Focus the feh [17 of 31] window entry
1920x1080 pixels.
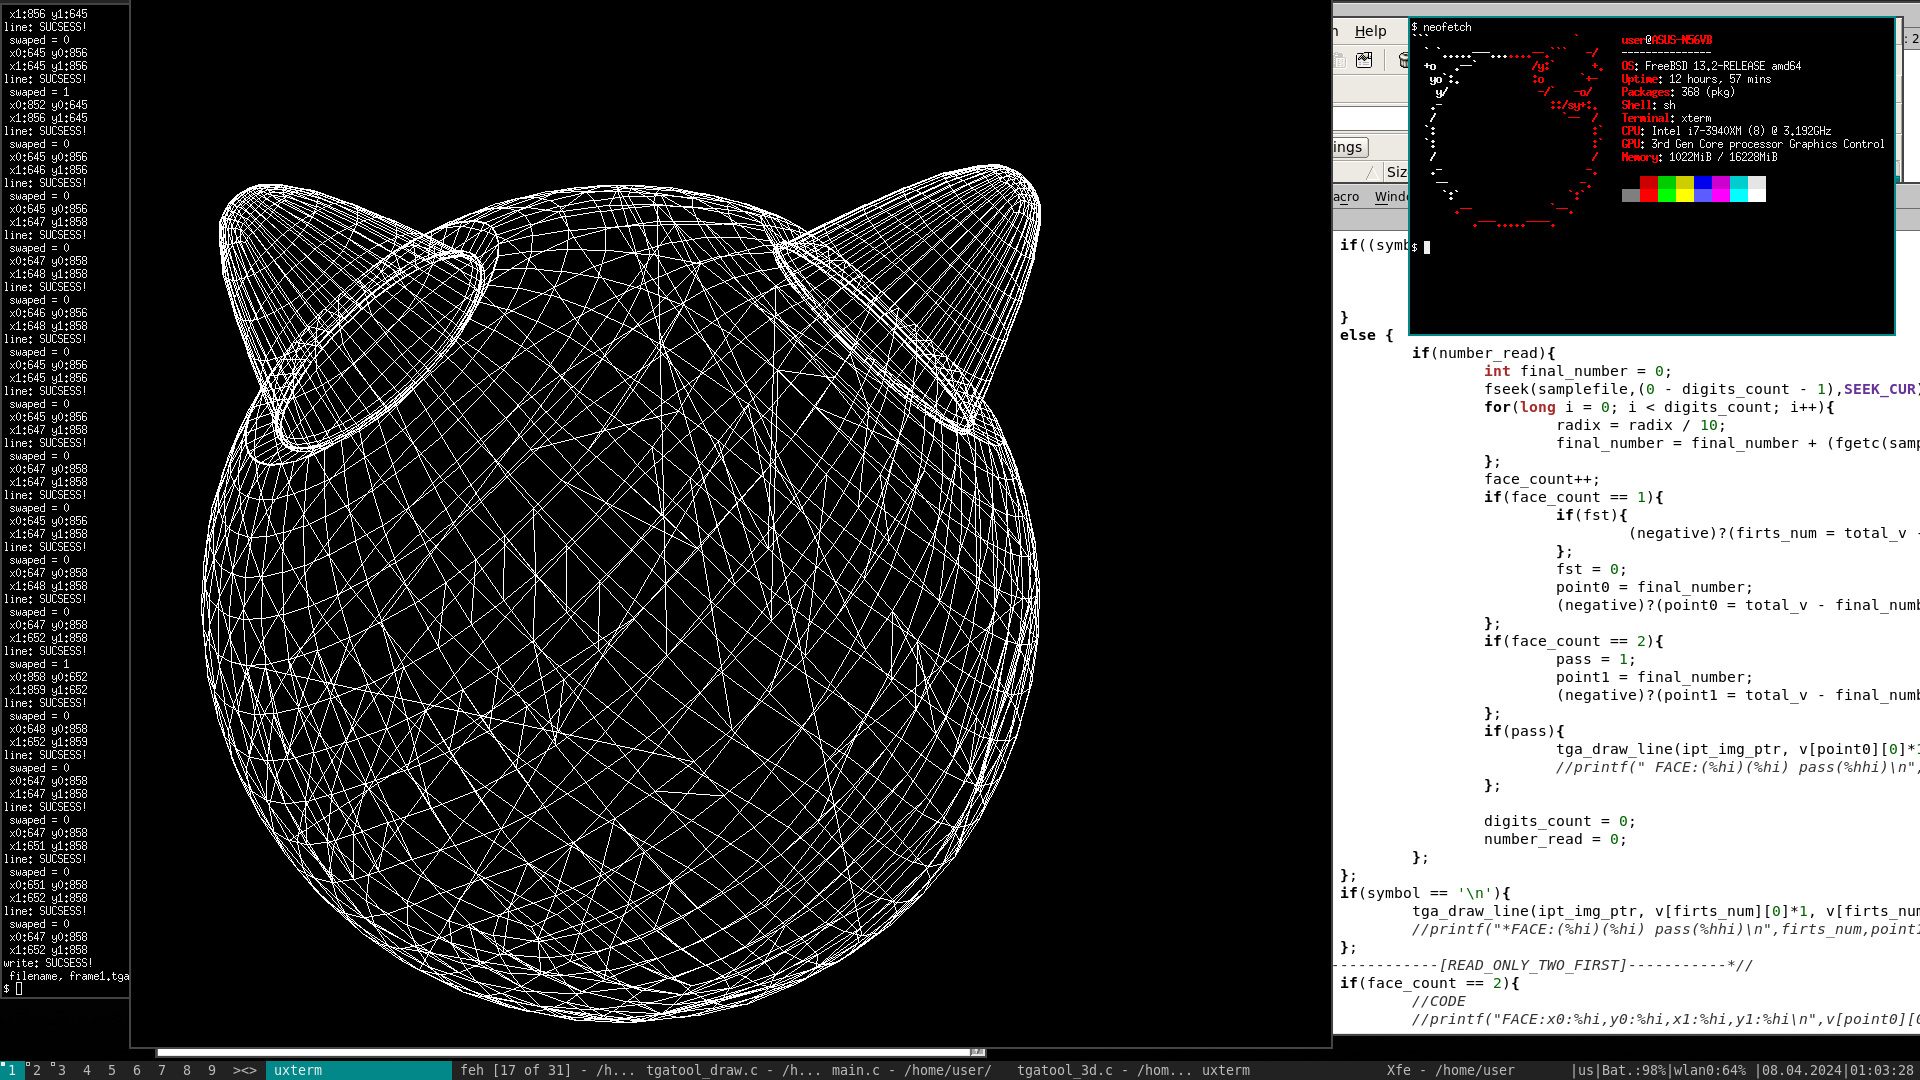[547, 1070]
